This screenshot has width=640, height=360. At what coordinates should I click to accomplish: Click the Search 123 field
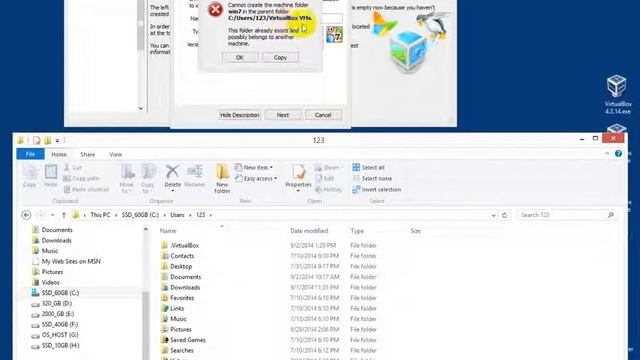[567, 215]
